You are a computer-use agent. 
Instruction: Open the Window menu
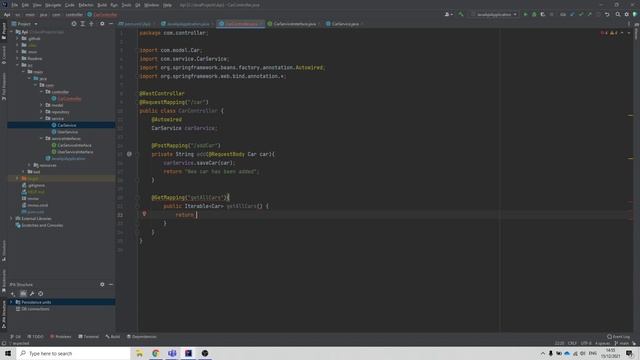point(151,5)
